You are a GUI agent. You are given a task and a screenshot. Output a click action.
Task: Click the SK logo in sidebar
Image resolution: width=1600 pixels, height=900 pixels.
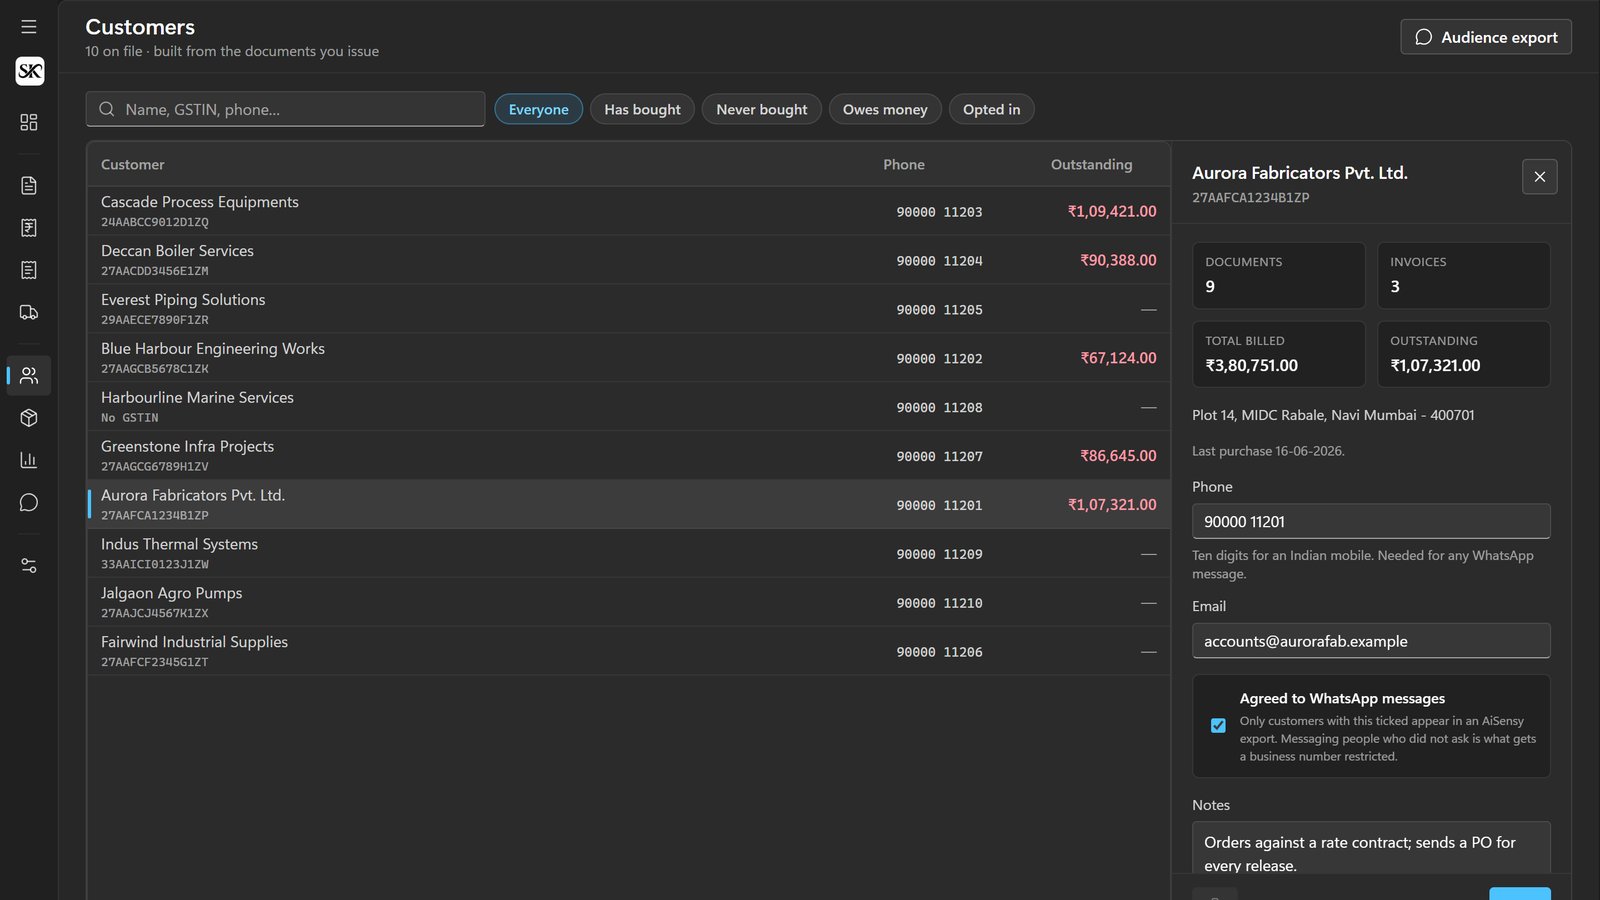tap(30, 71)
